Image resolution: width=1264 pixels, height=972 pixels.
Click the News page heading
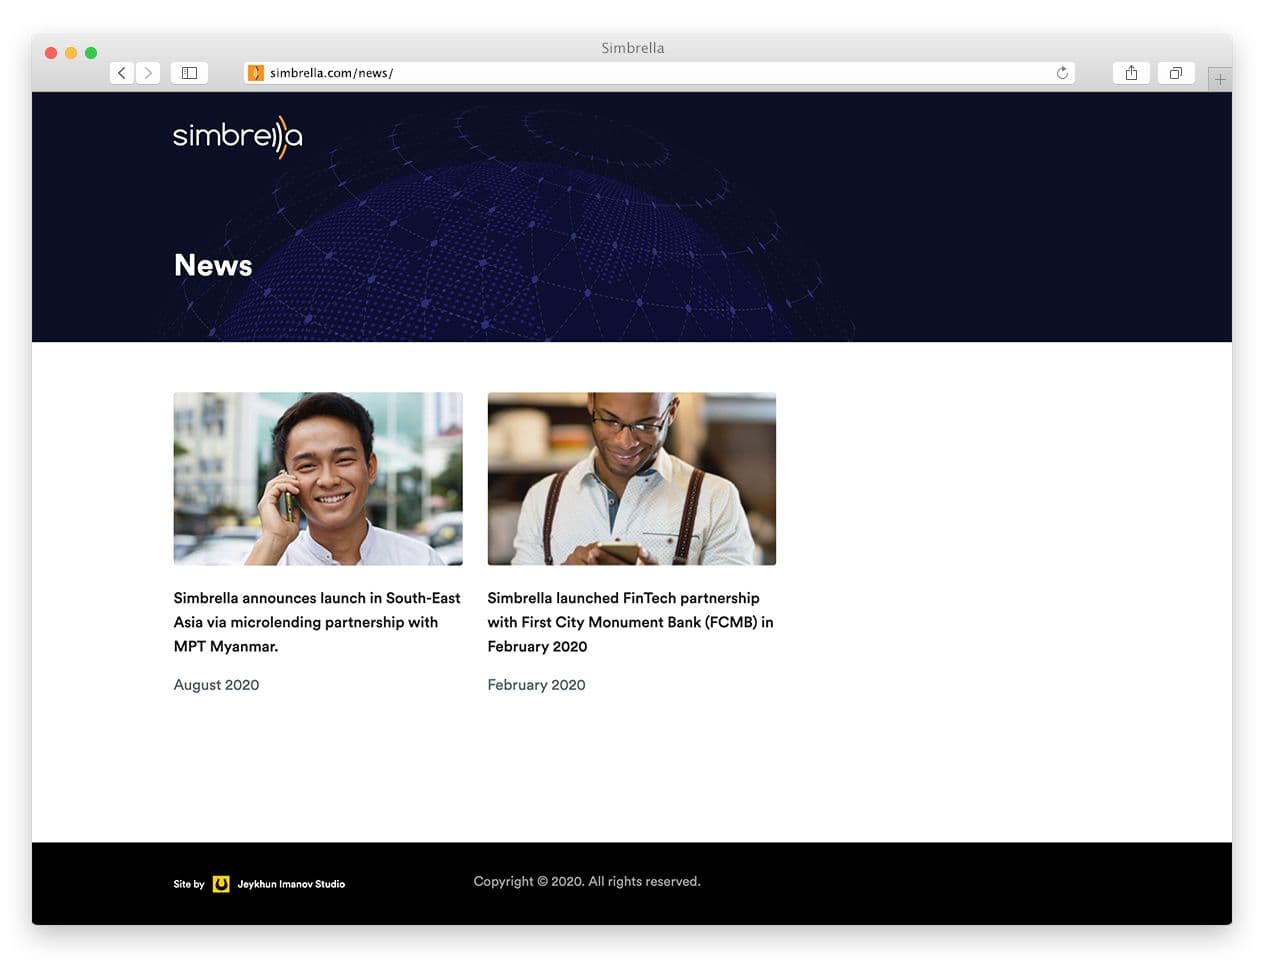click(x=213, y=265)
